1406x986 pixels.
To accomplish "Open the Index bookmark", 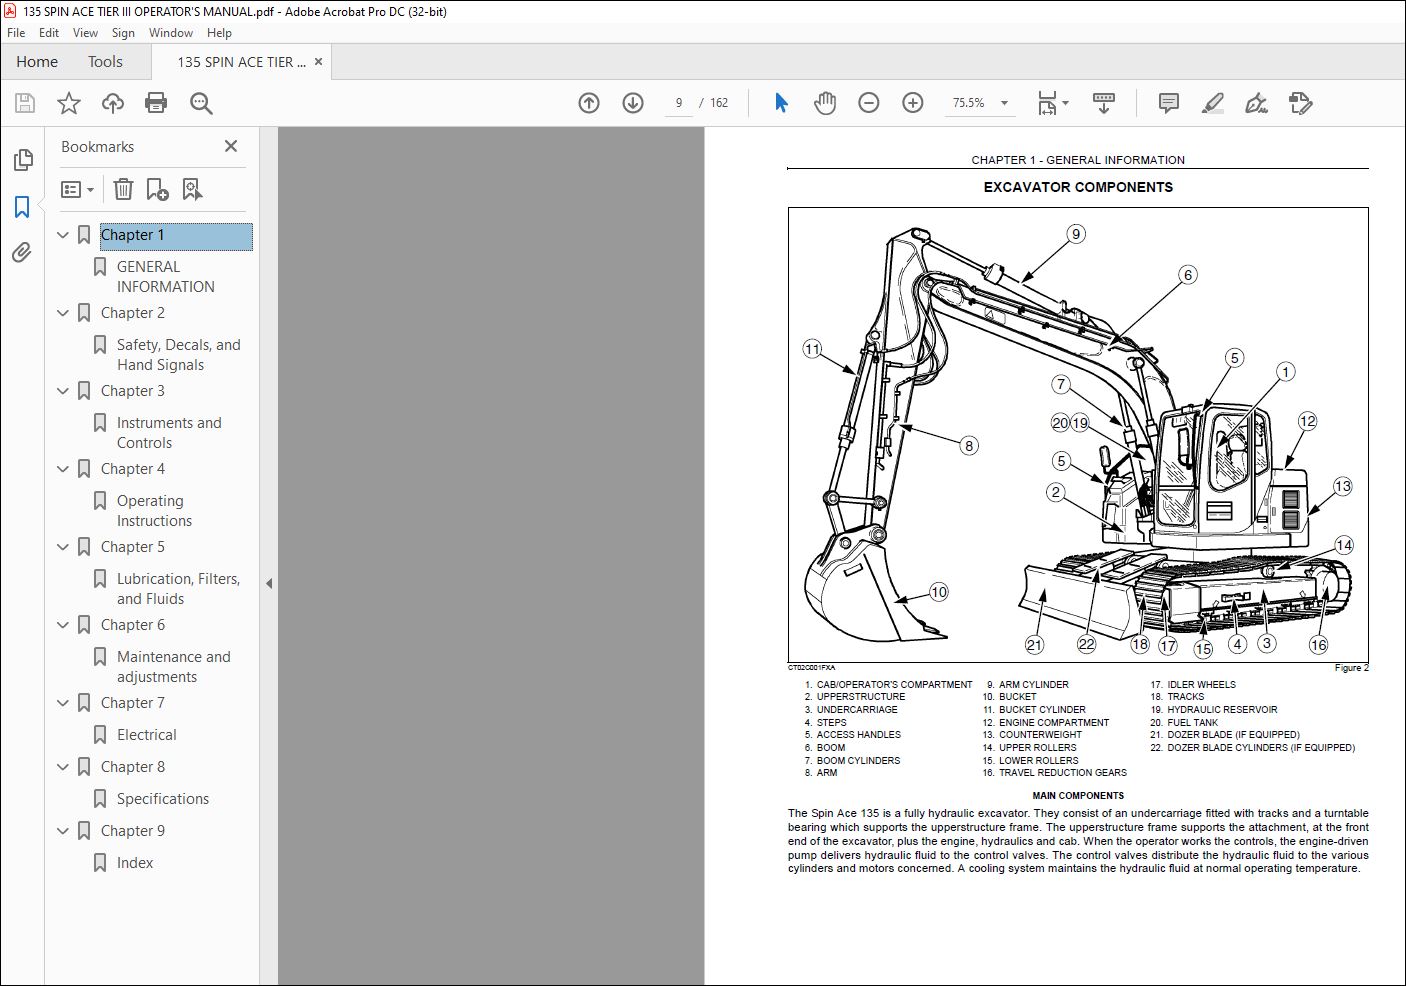I will point(135,863).
